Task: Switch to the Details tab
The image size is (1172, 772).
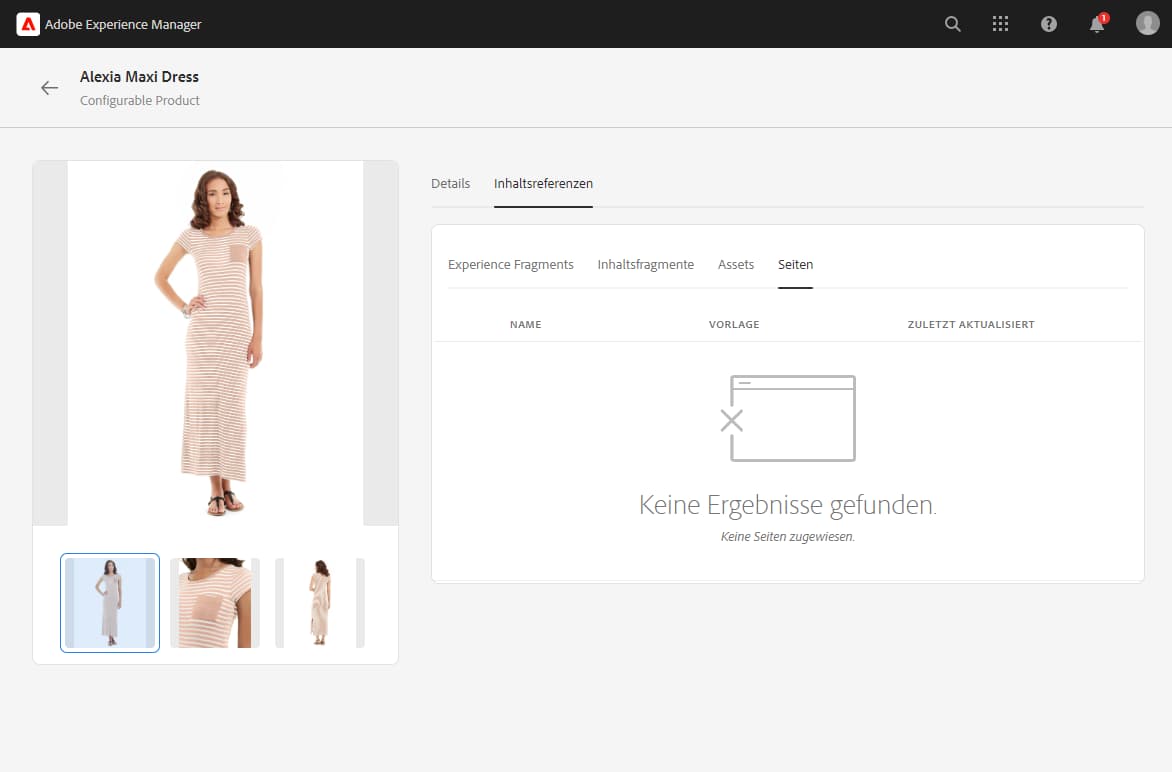Action: [x=451, y=183]
